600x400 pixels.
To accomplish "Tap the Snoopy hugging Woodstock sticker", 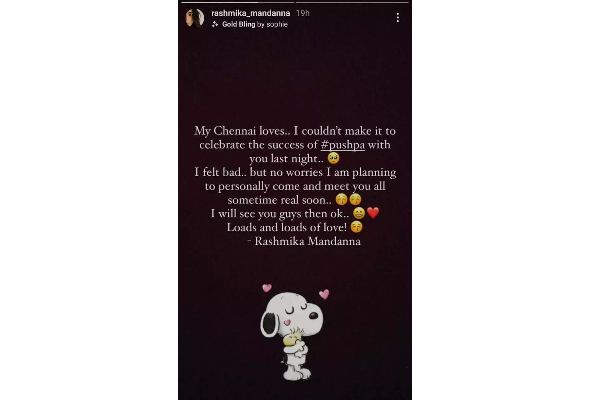I will click(x=292, y=336).
